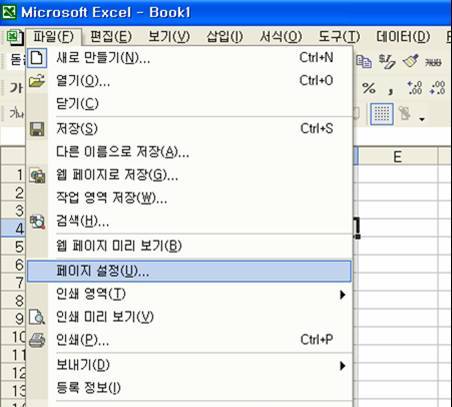Click the icon left of the format painter

[387, 62]
